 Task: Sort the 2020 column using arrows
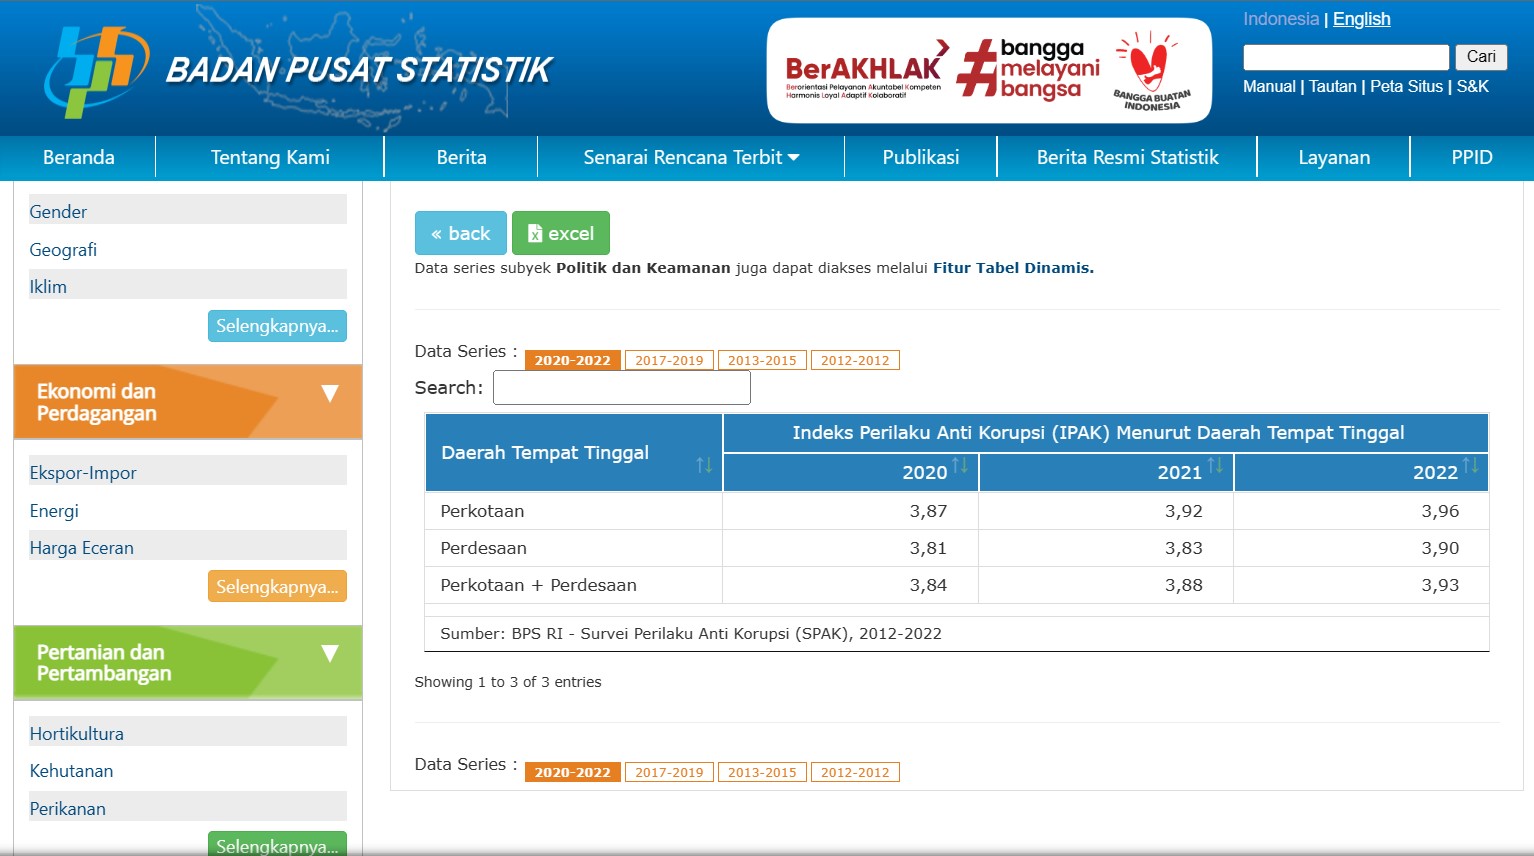(x=959, y=466)
